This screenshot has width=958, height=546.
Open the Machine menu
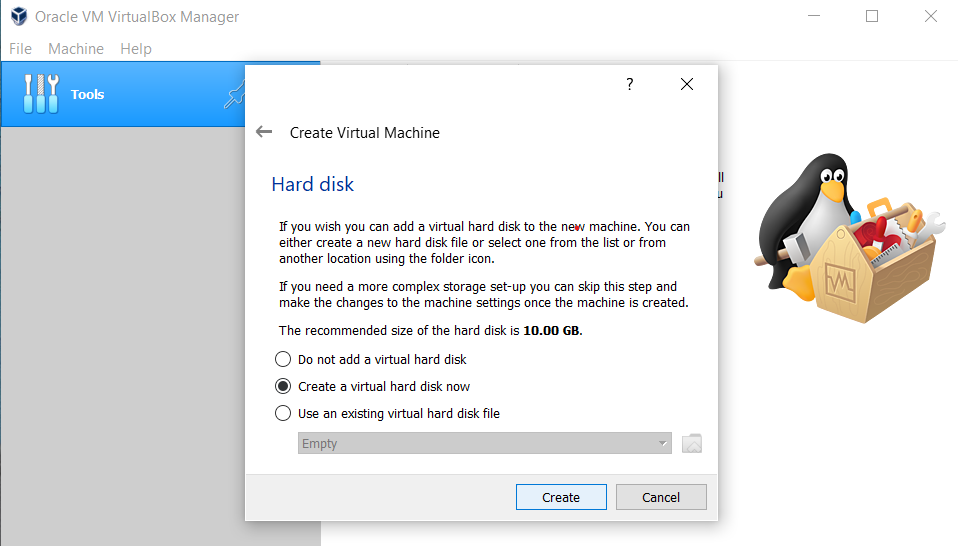click(76, 49)
